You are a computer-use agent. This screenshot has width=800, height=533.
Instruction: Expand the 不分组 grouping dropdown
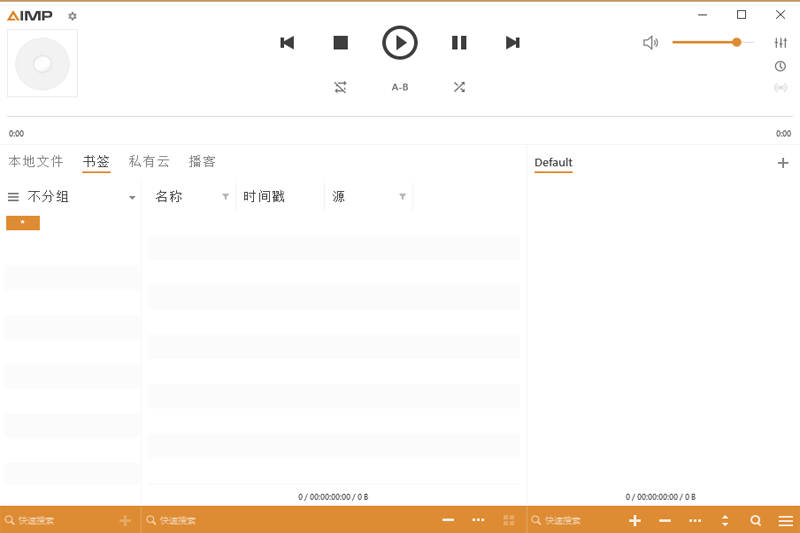[132, 197]
